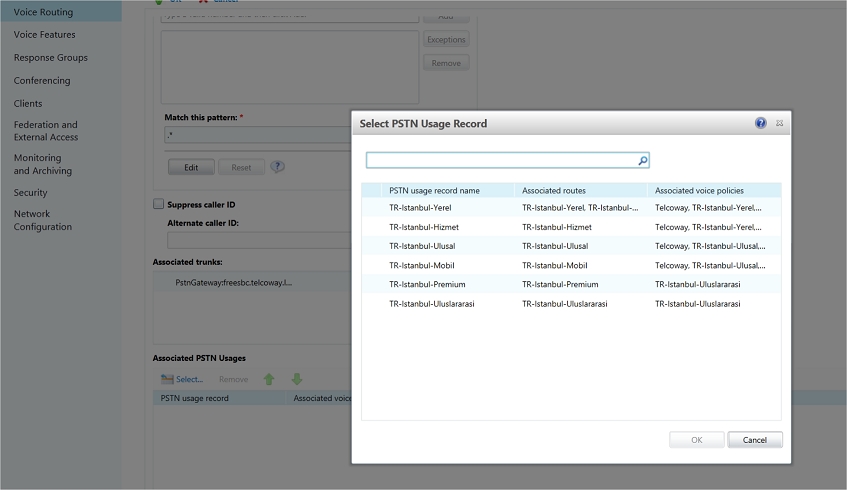
Task: Click the search magnifier icon in dialog
Action: point(643,160)
